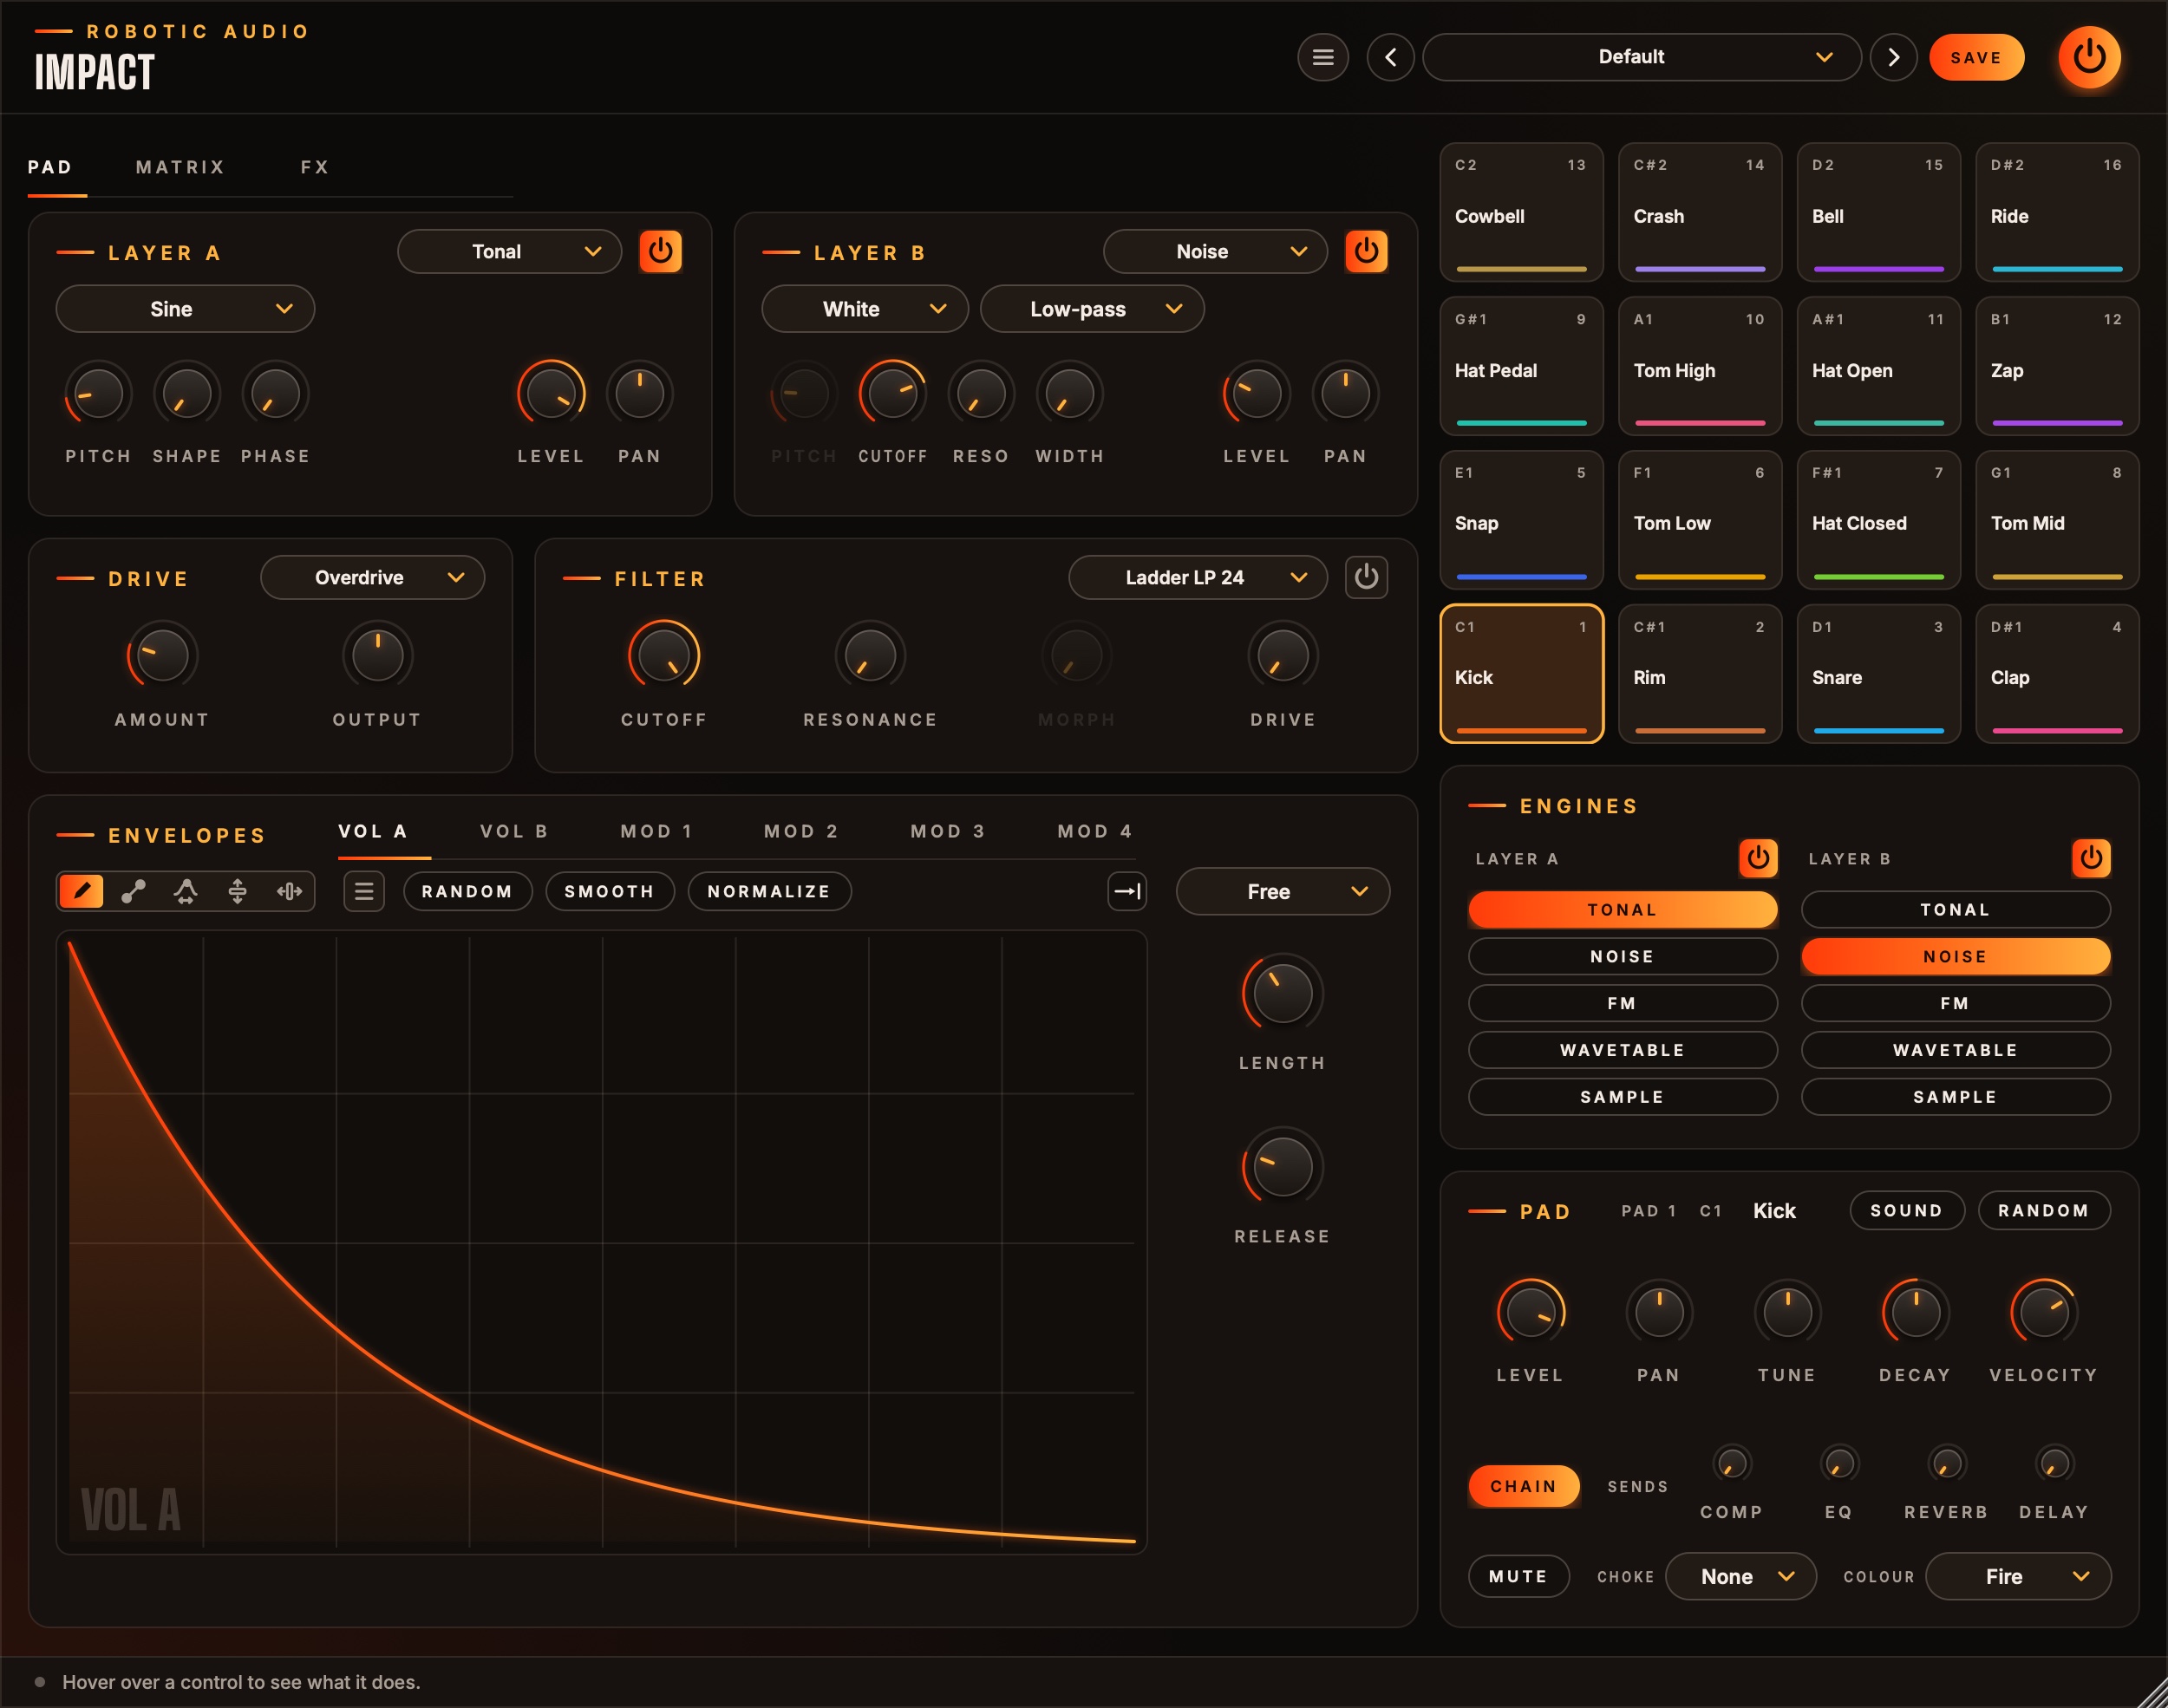This screenshot has height=1708, width=2168.
Task: Select FM engine for Layer A
Action: click(x=1622, y=1003)
